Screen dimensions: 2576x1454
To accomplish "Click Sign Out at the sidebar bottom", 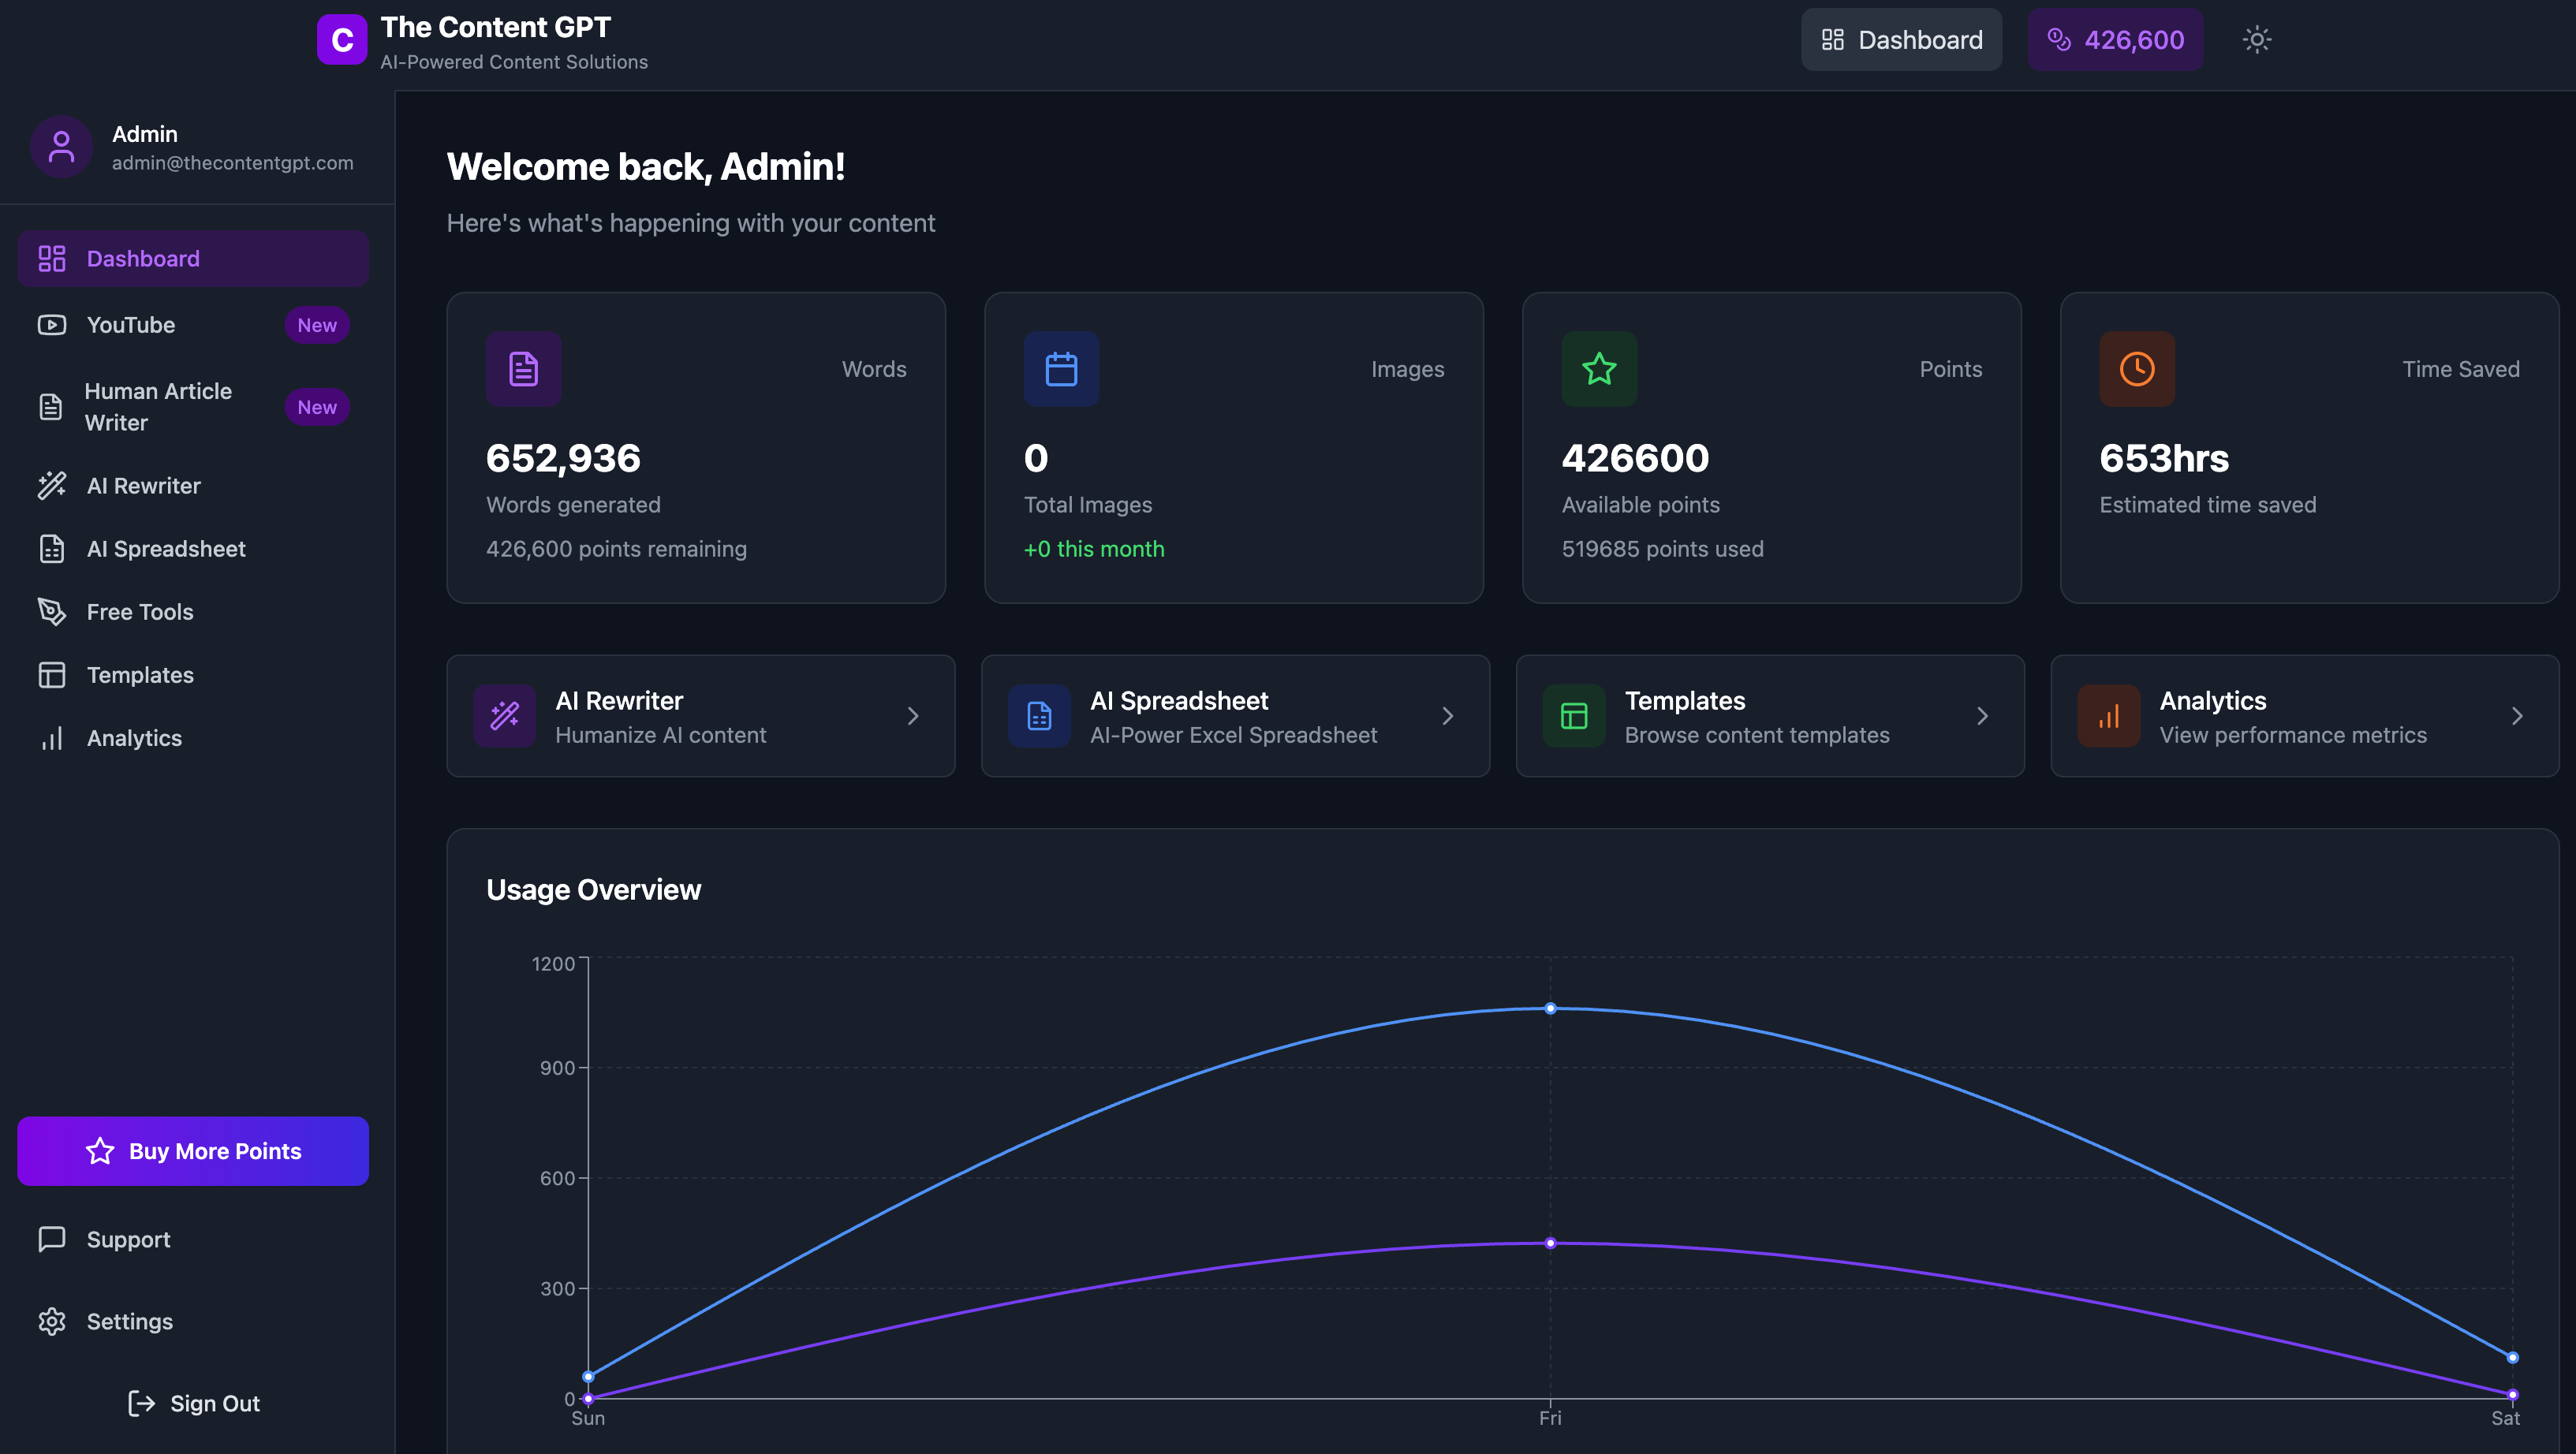I will [194, 1403].
